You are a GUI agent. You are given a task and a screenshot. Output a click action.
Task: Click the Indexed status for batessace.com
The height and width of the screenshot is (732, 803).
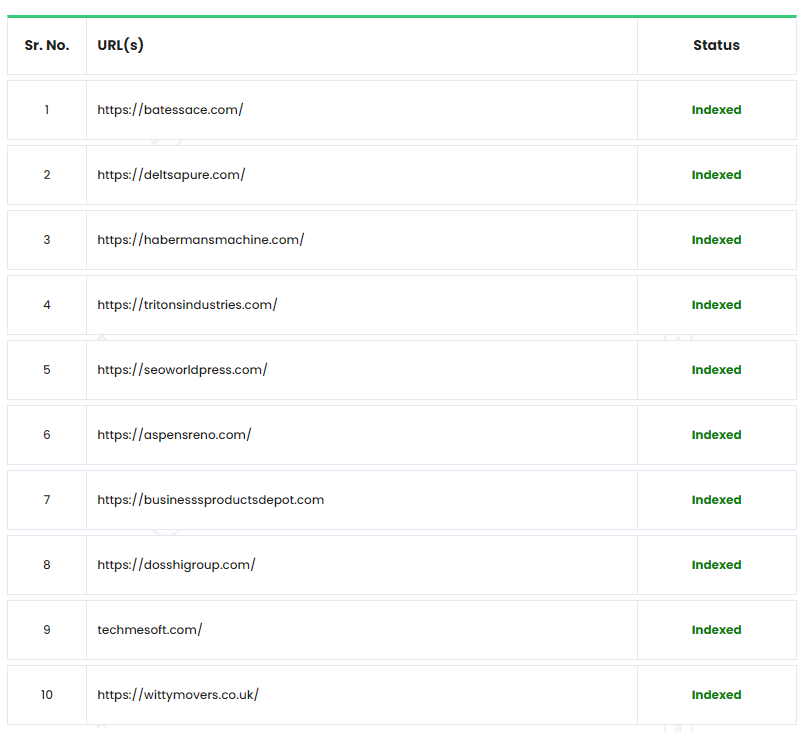pos(716,110)
